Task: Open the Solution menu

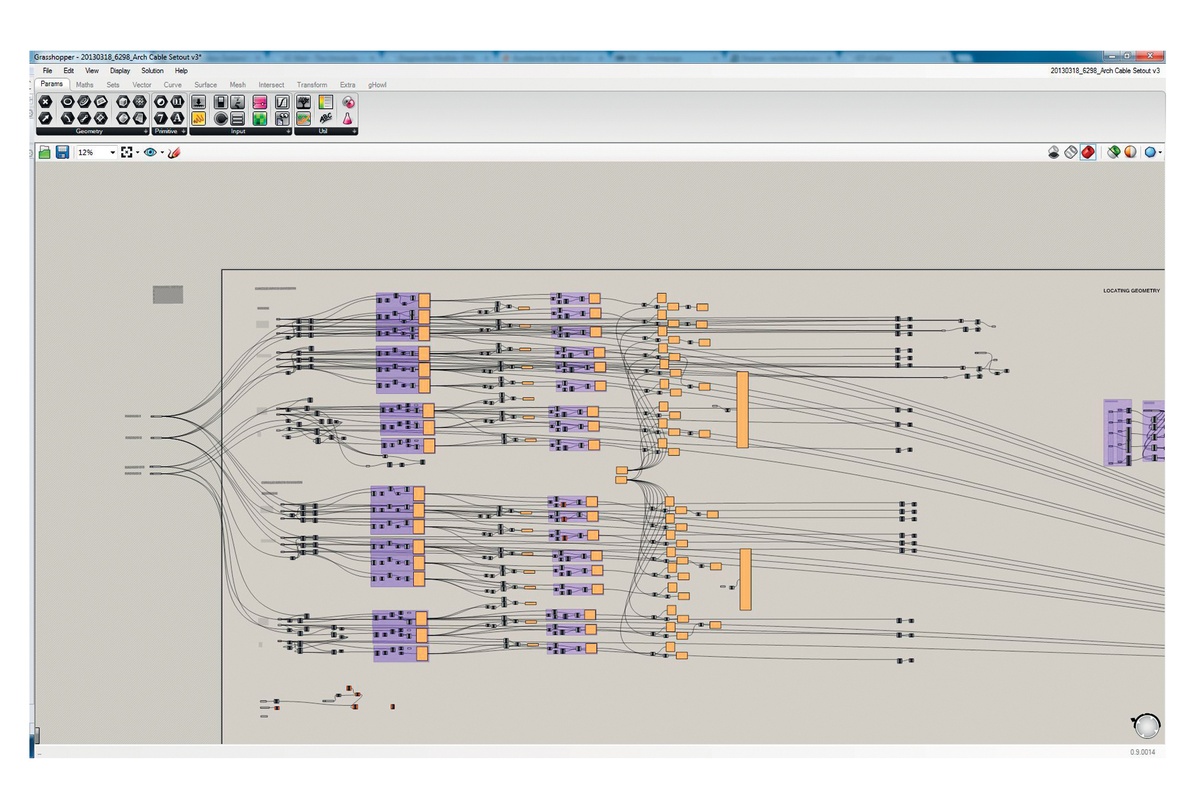Action: tap(152, 71)
